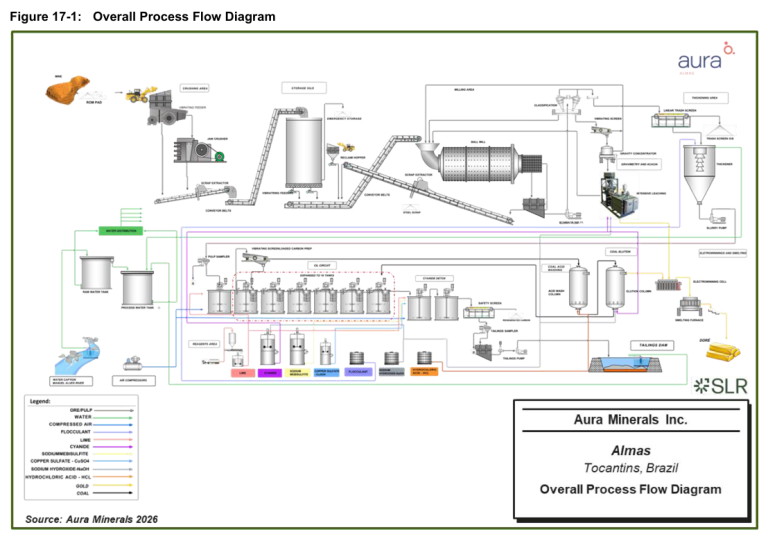Select the smelting furnace drawing

(x=690, y=306)
